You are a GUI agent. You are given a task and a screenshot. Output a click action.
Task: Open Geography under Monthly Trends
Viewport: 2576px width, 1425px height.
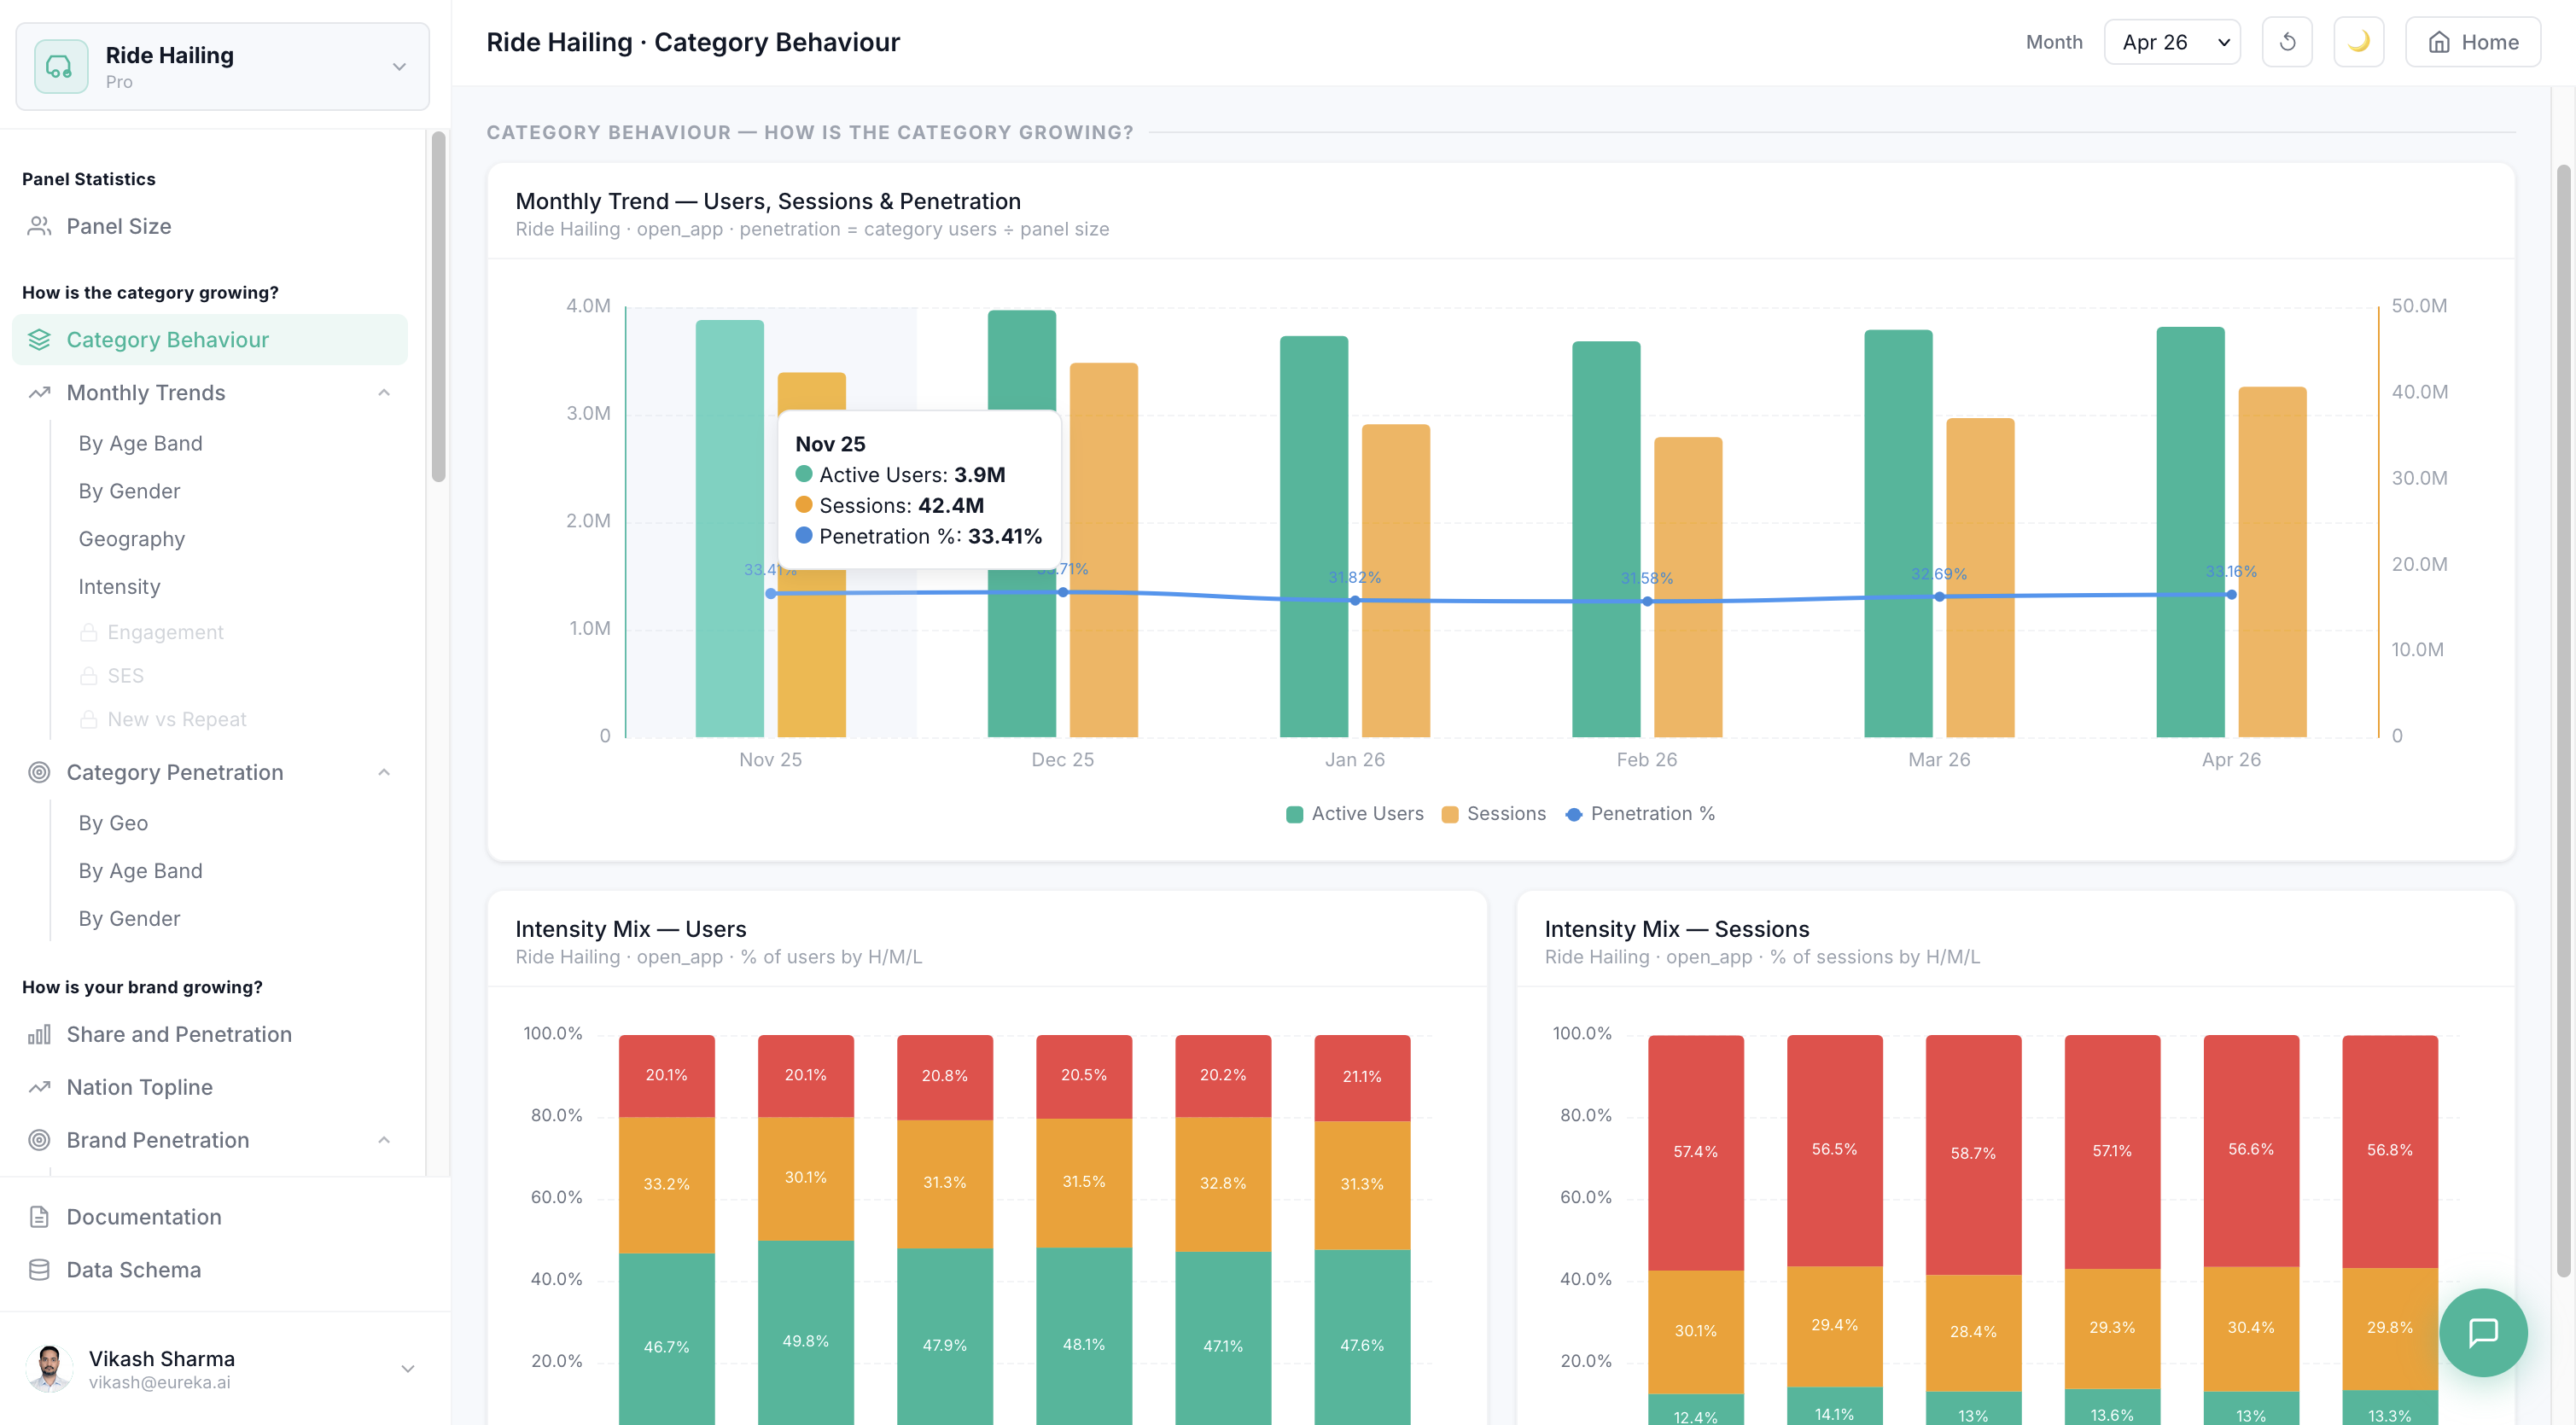(x=132, y=539)
